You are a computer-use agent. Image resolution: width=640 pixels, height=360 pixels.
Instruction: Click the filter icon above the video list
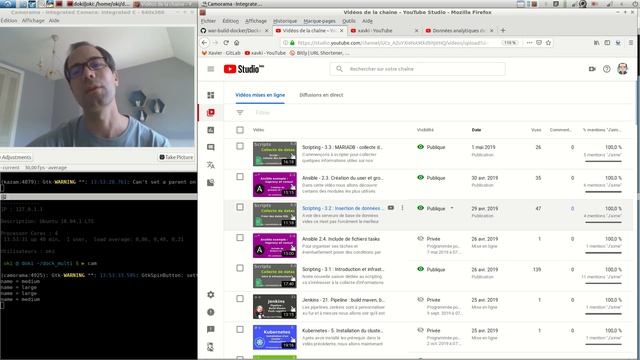pyautogui.click(x=240, y=113)
